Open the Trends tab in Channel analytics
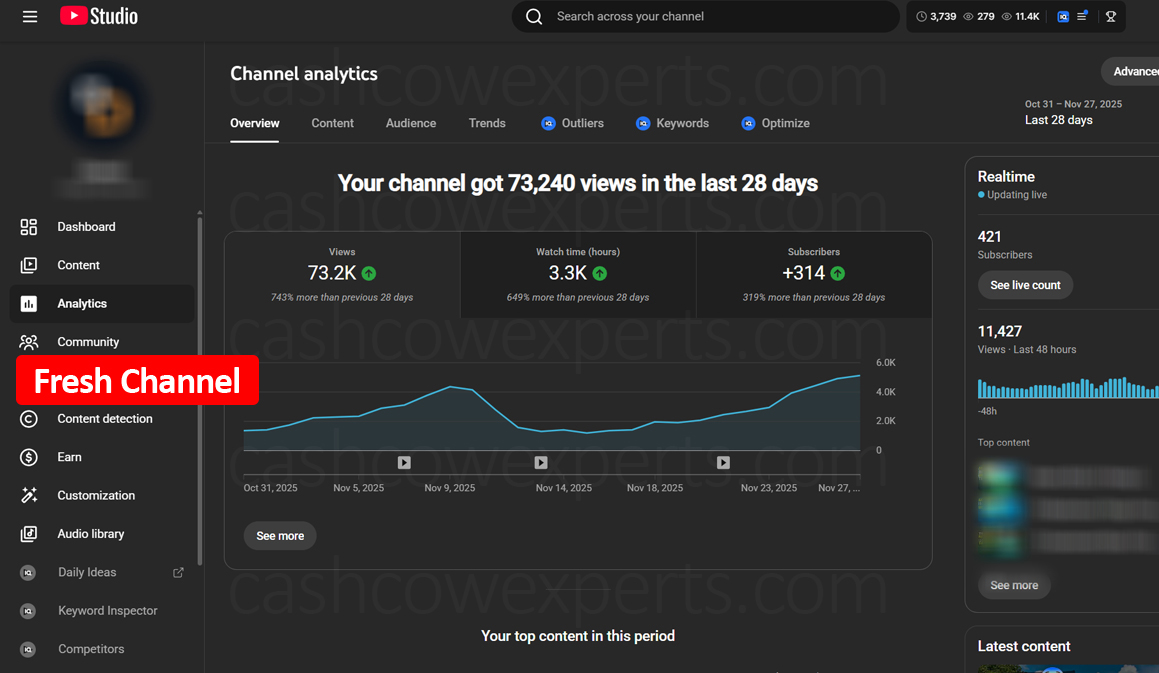1159x673 pixels. pyautogui.click(x=487, y=123)
